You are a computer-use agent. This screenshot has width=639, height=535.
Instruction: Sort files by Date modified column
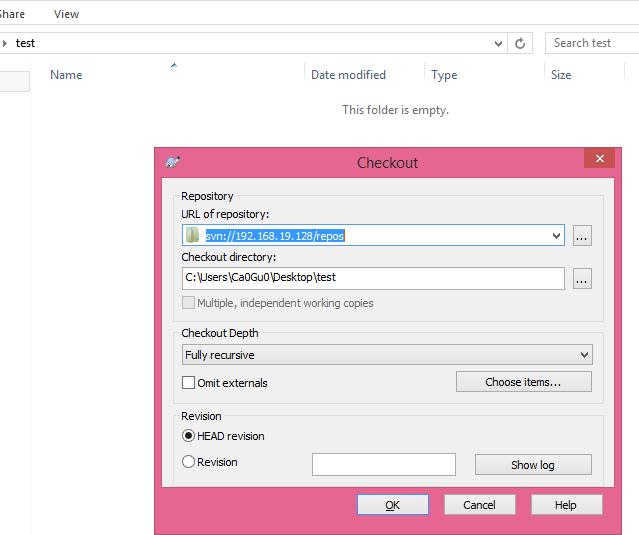click(348, 75)
